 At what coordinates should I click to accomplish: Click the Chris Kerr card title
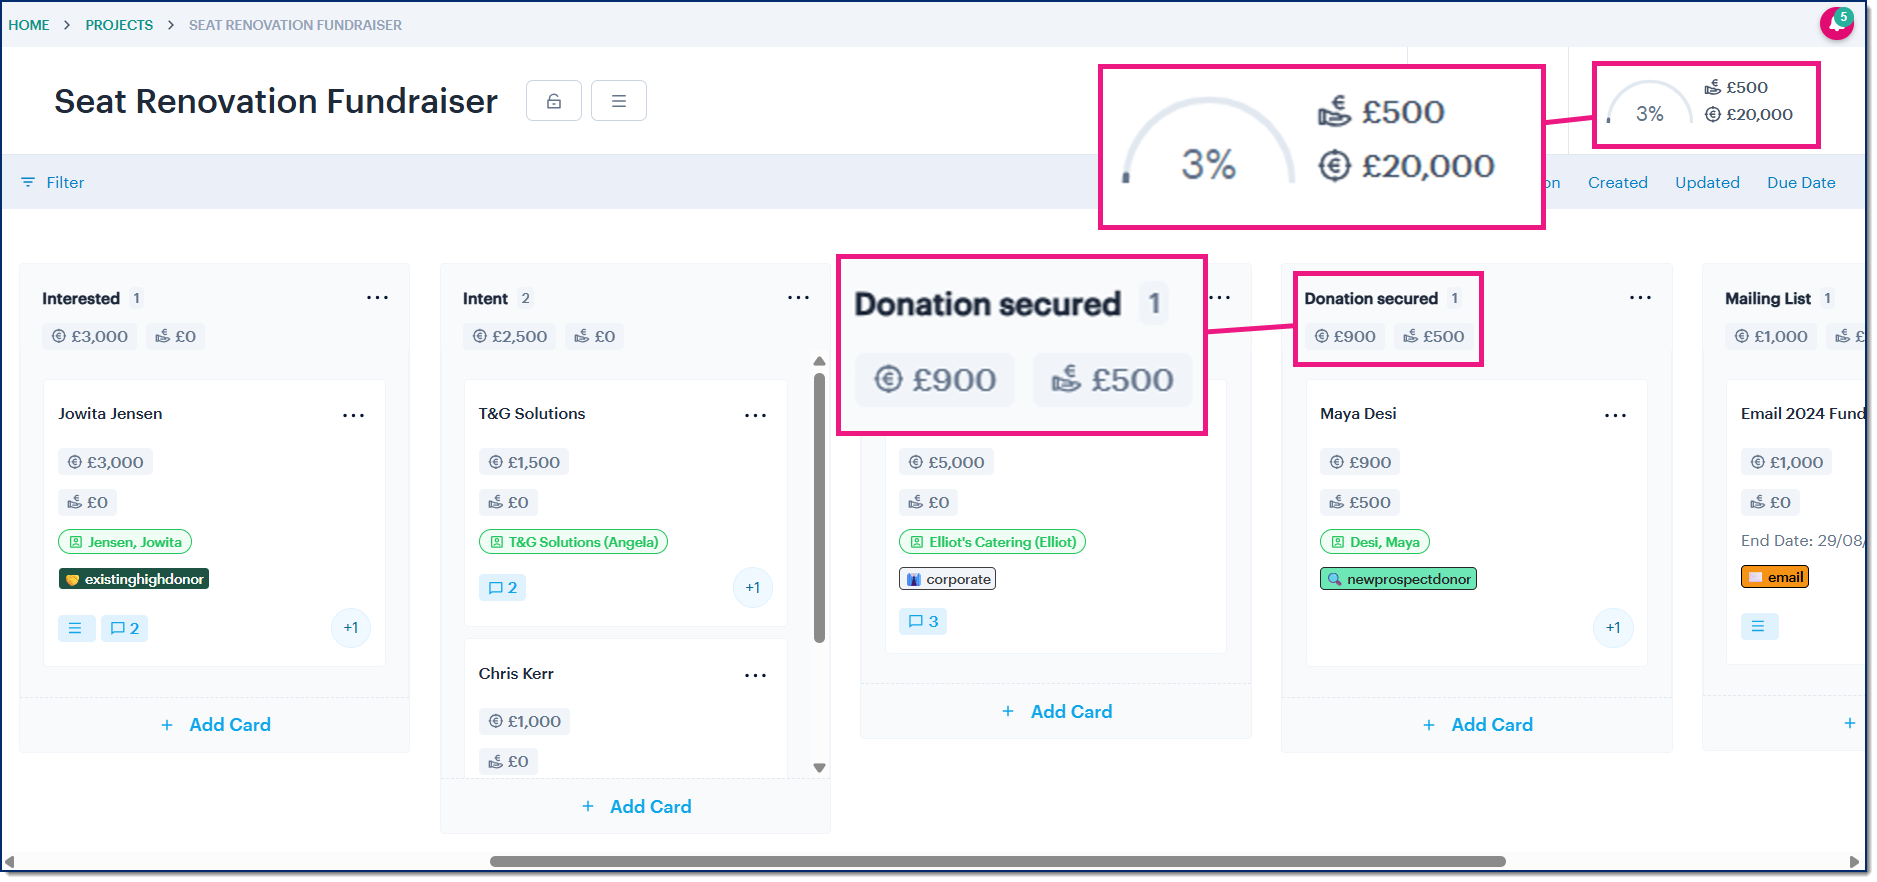click(516, 674)
